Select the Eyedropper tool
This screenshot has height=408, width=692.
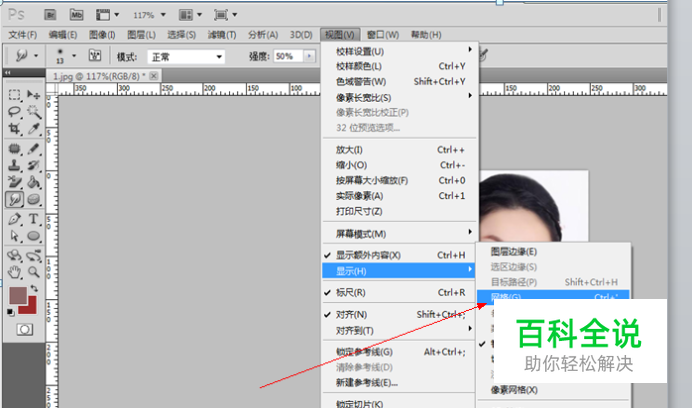pos(34,128)
